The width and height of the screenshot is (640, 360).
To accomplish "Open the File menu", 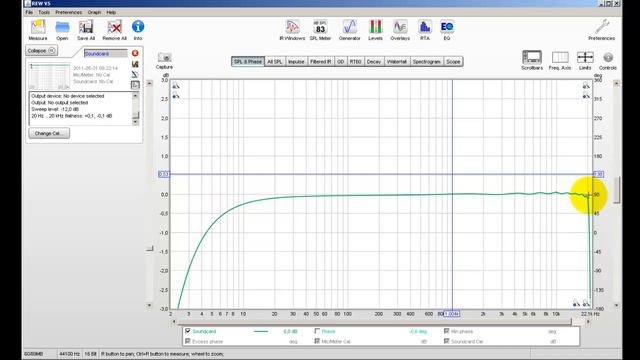I will [29, 12].
